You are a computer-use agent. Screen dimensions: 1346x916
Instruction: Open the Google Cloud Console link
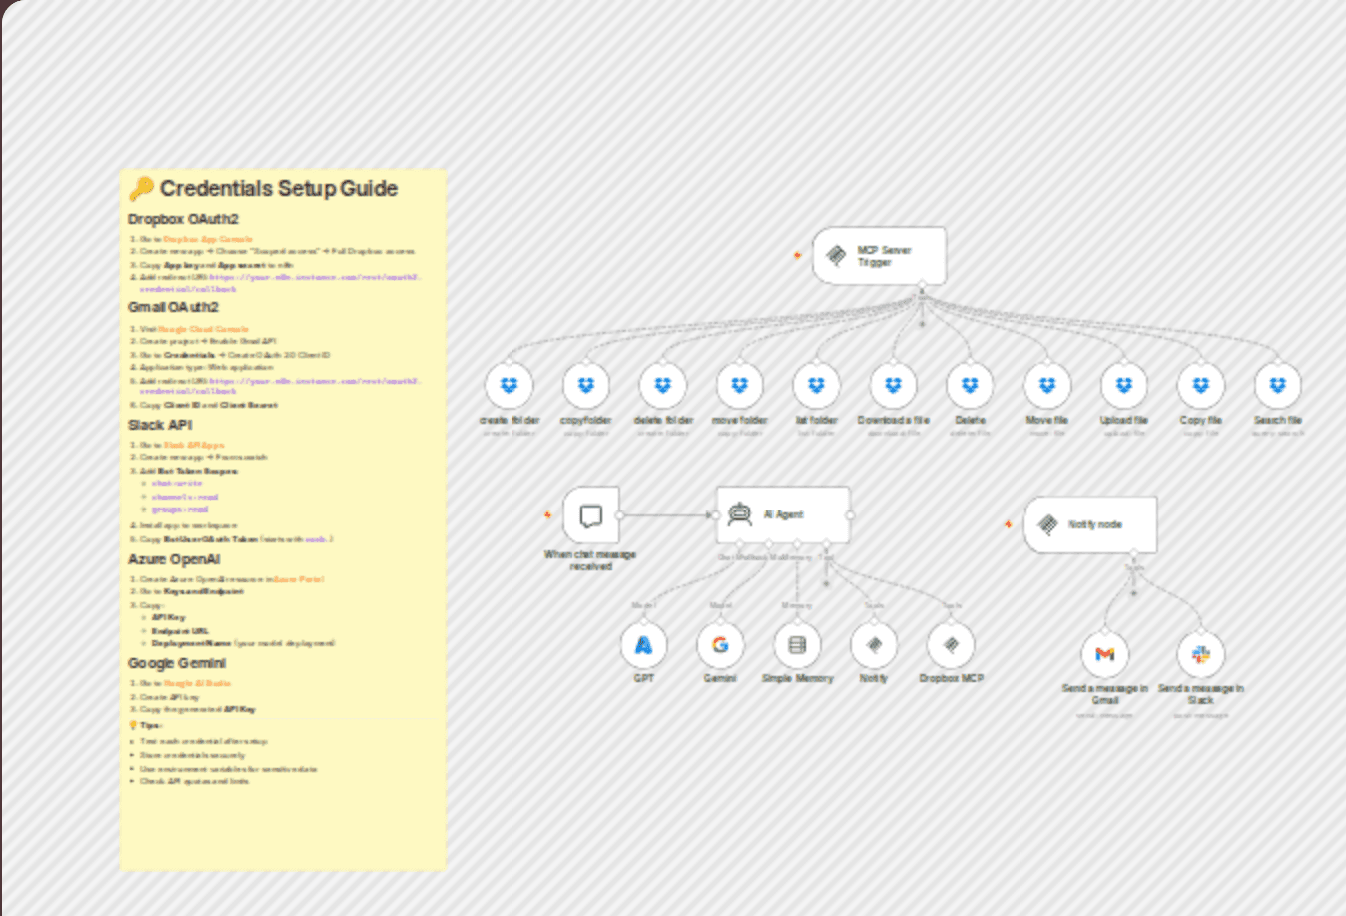[203, 329]
